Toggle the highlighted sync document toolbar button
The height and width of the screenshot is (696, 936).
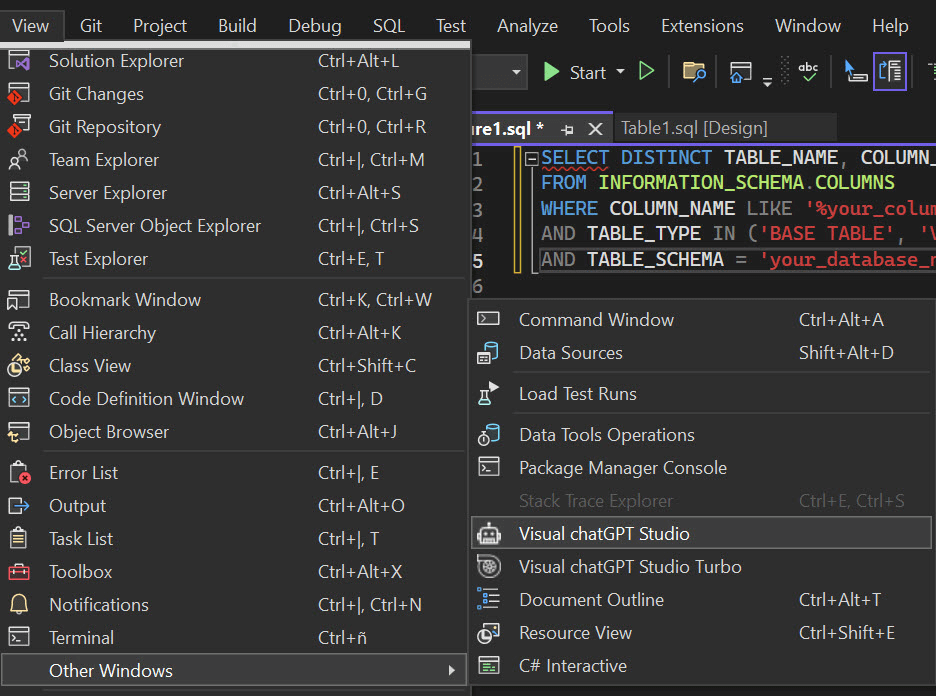click(889, 71)
